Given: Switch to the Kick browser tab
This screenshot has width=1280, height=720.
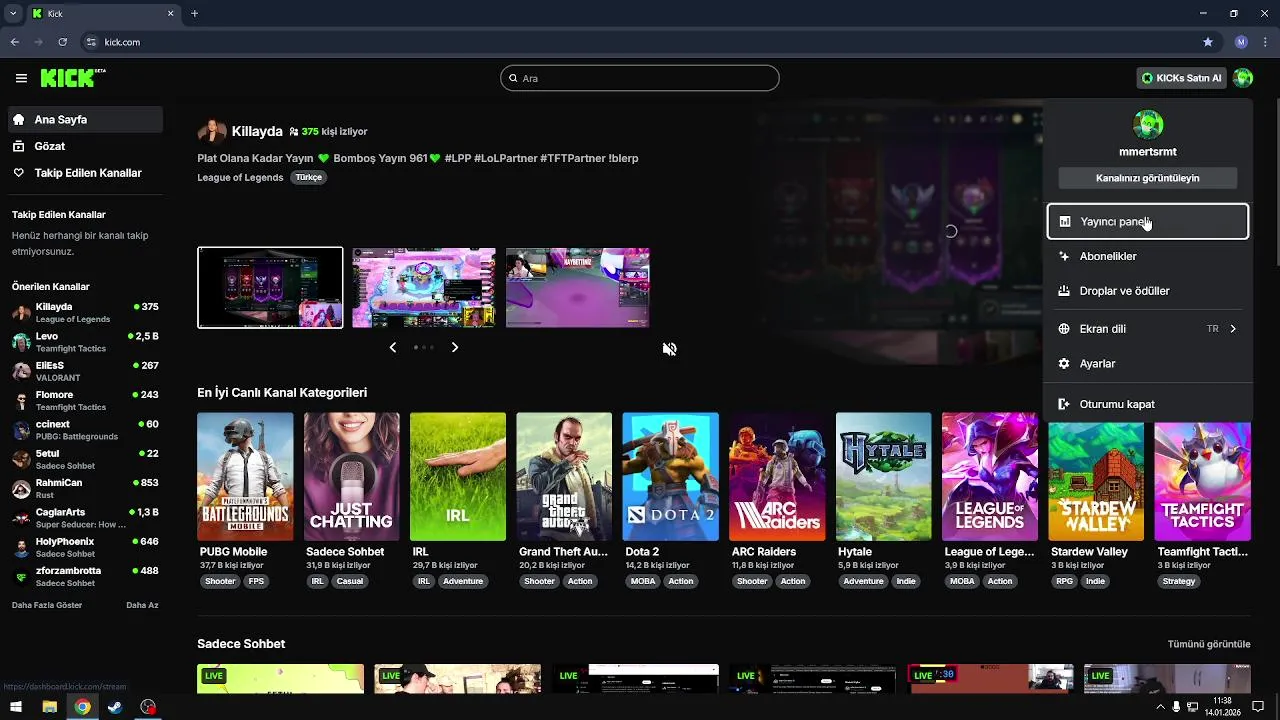Looking at the screenshot, I should coord(103,14).
